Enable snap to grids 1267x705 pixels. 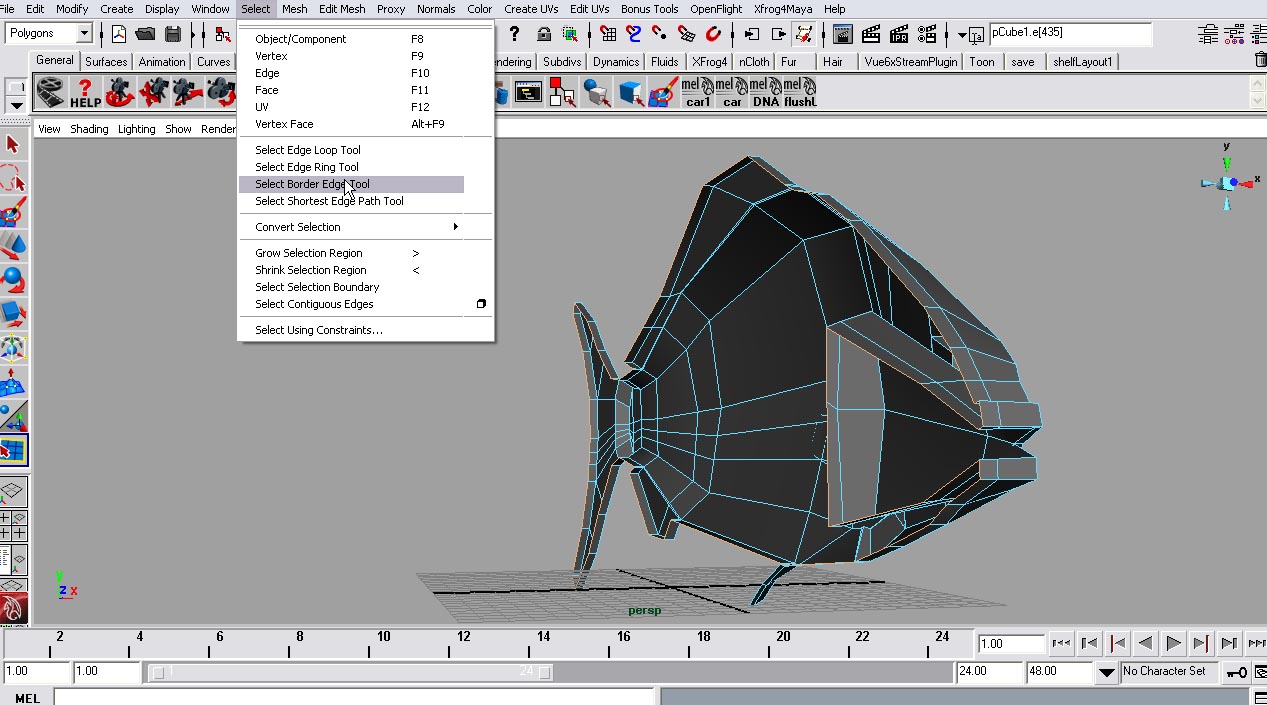click(608, 34)
